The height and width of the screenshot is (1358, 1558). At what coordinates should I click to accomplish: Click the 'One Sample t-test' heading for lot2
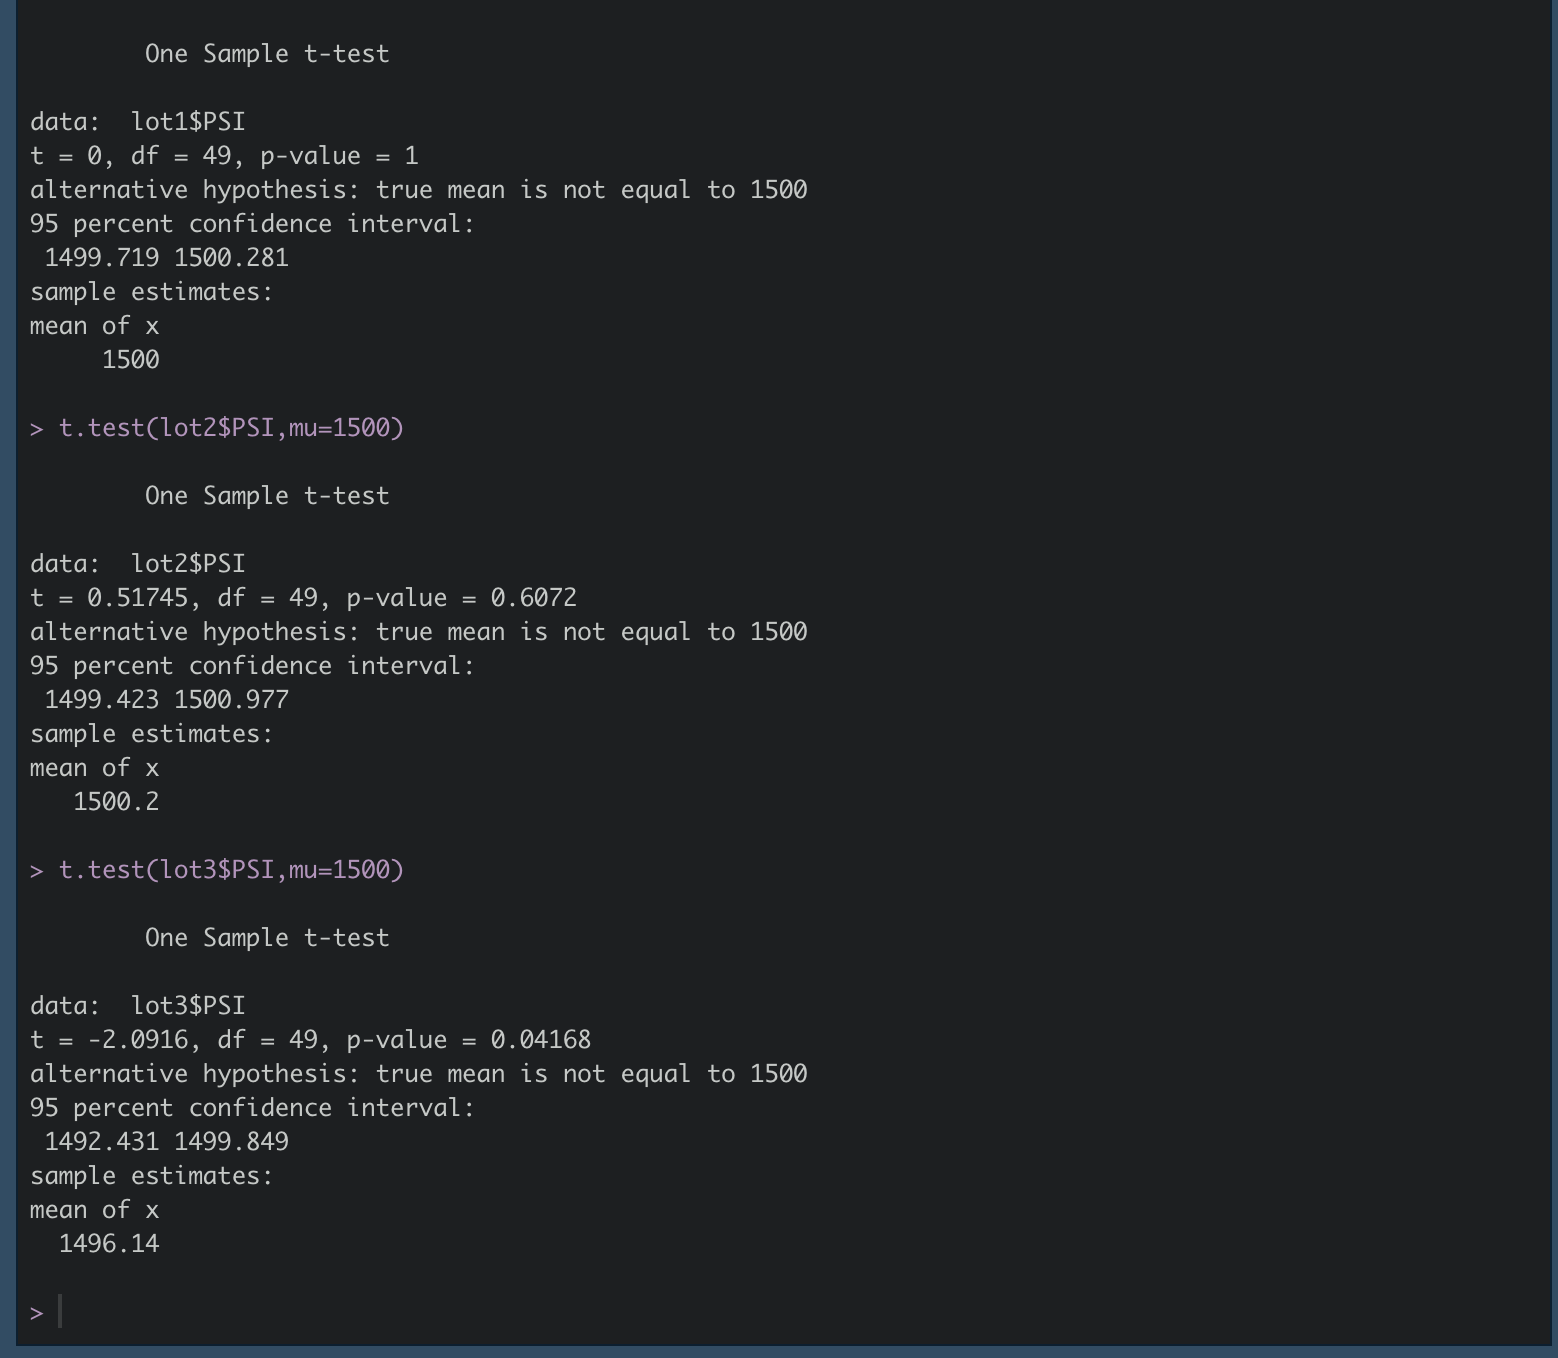point(267,496)
